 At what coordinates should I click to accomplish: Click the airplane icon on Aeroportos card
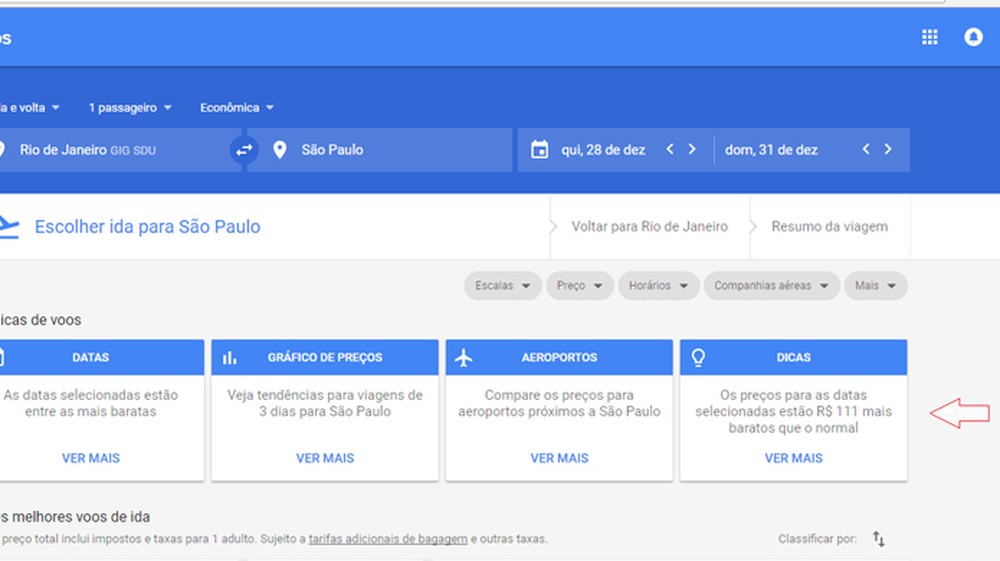tap(464, 358)
